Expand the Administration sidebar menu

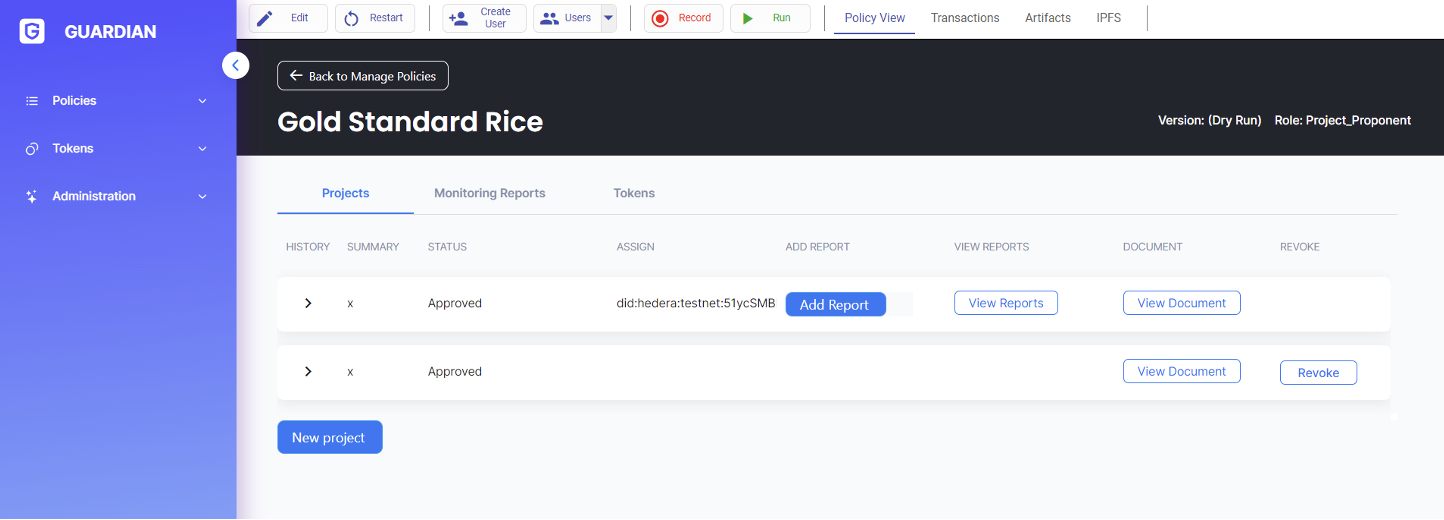point(117,197)
